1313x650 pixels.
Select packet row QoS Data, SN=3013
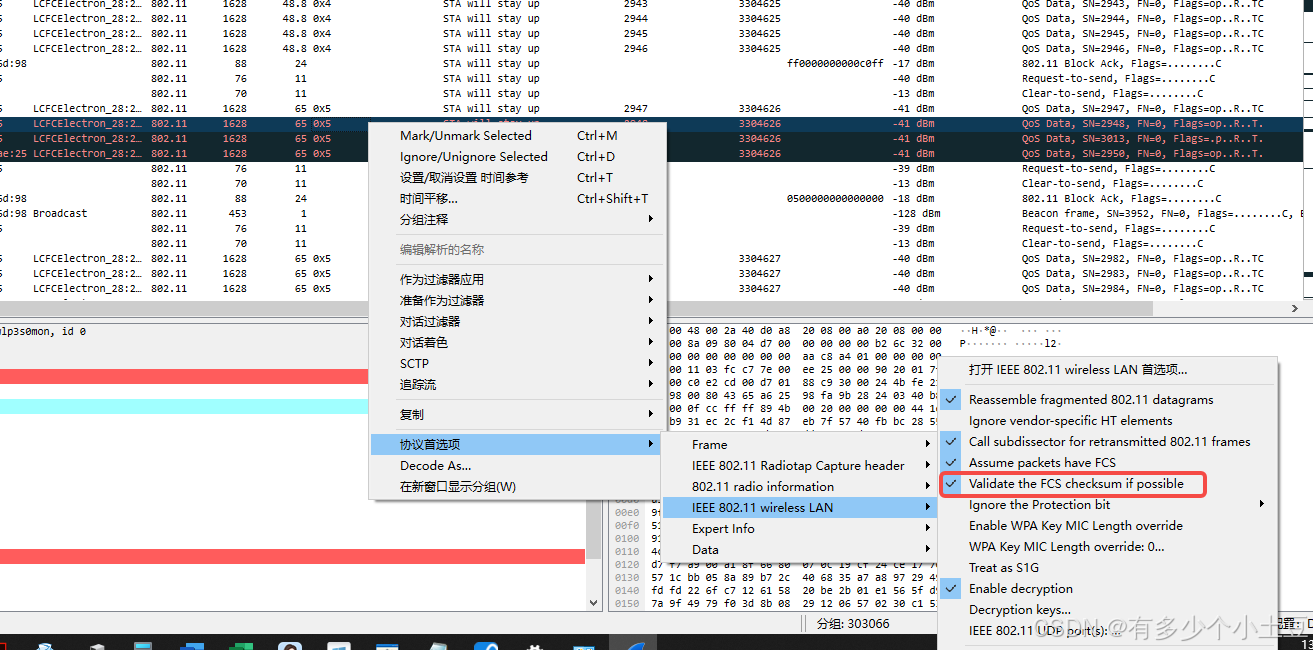(x=652, y=139)
